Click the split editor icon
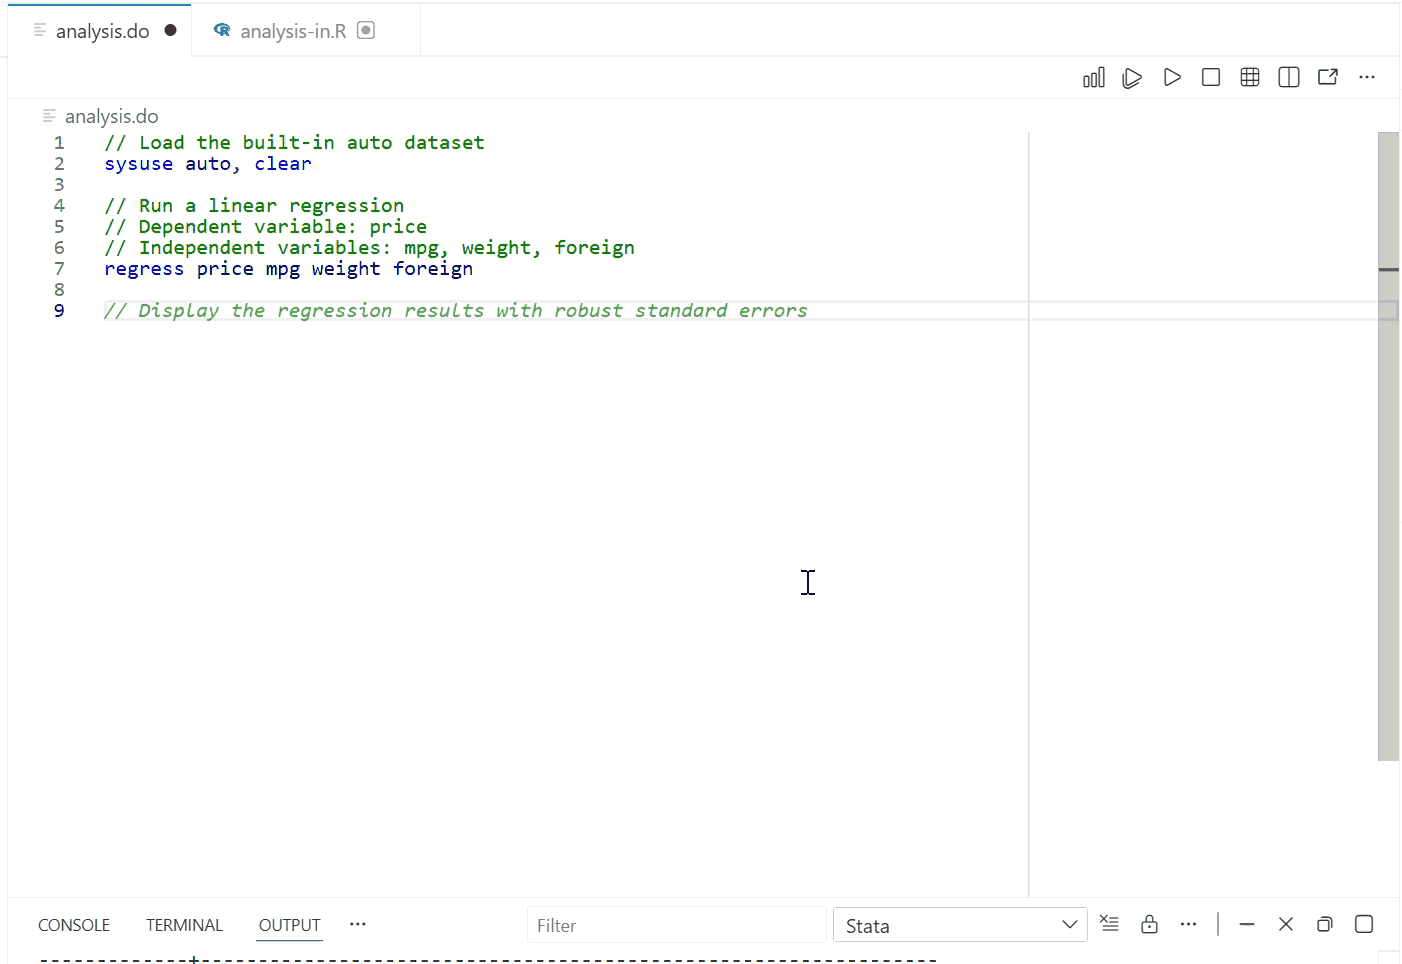This screenshot has width=1402, height=964. pos(1288,78)
